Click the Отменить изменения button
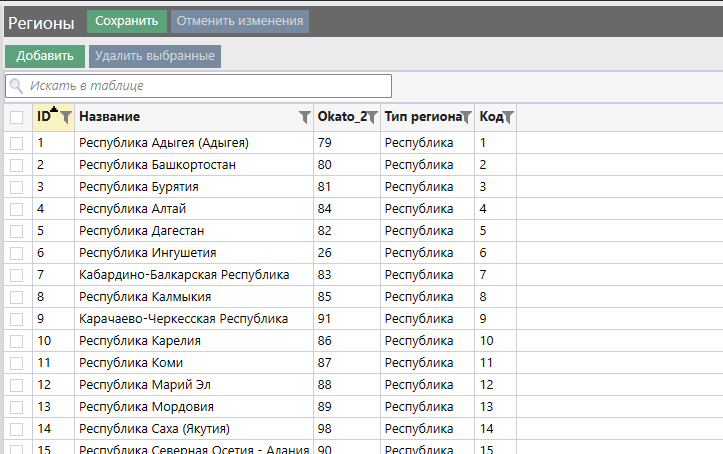The image size is (723, 454). [240, 21]
